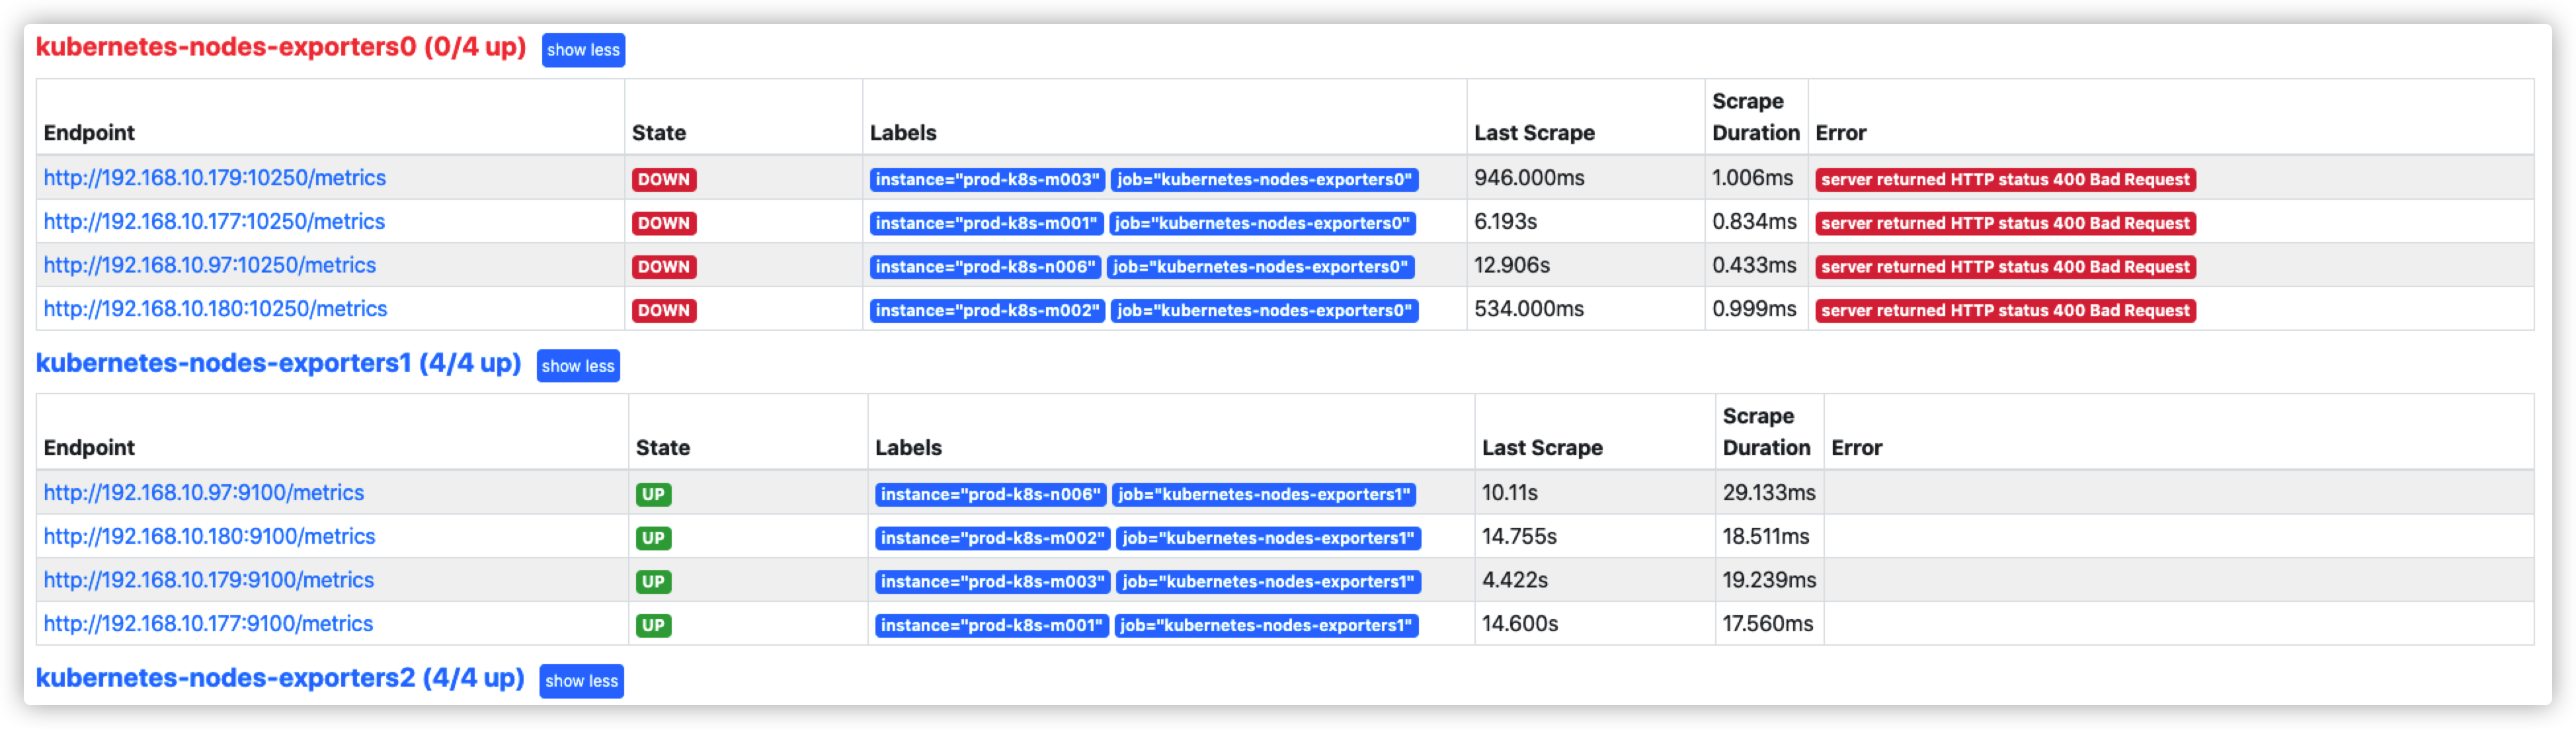
Task: Click UP badge for 192.168.10.177:9100
Action: tap(653, 626)
